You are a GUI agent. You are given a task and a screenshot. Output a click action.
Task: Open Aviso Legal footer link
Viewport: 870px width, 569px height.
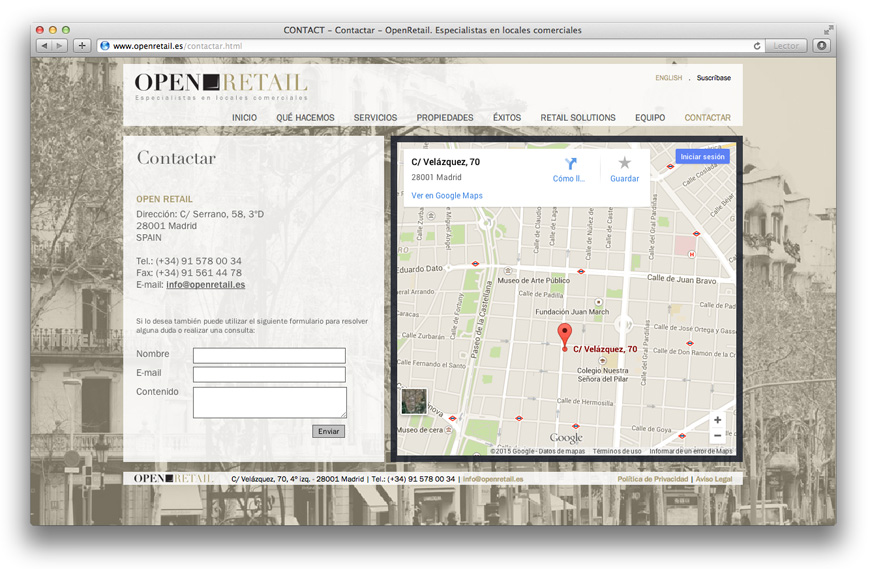tap(714, 479)
